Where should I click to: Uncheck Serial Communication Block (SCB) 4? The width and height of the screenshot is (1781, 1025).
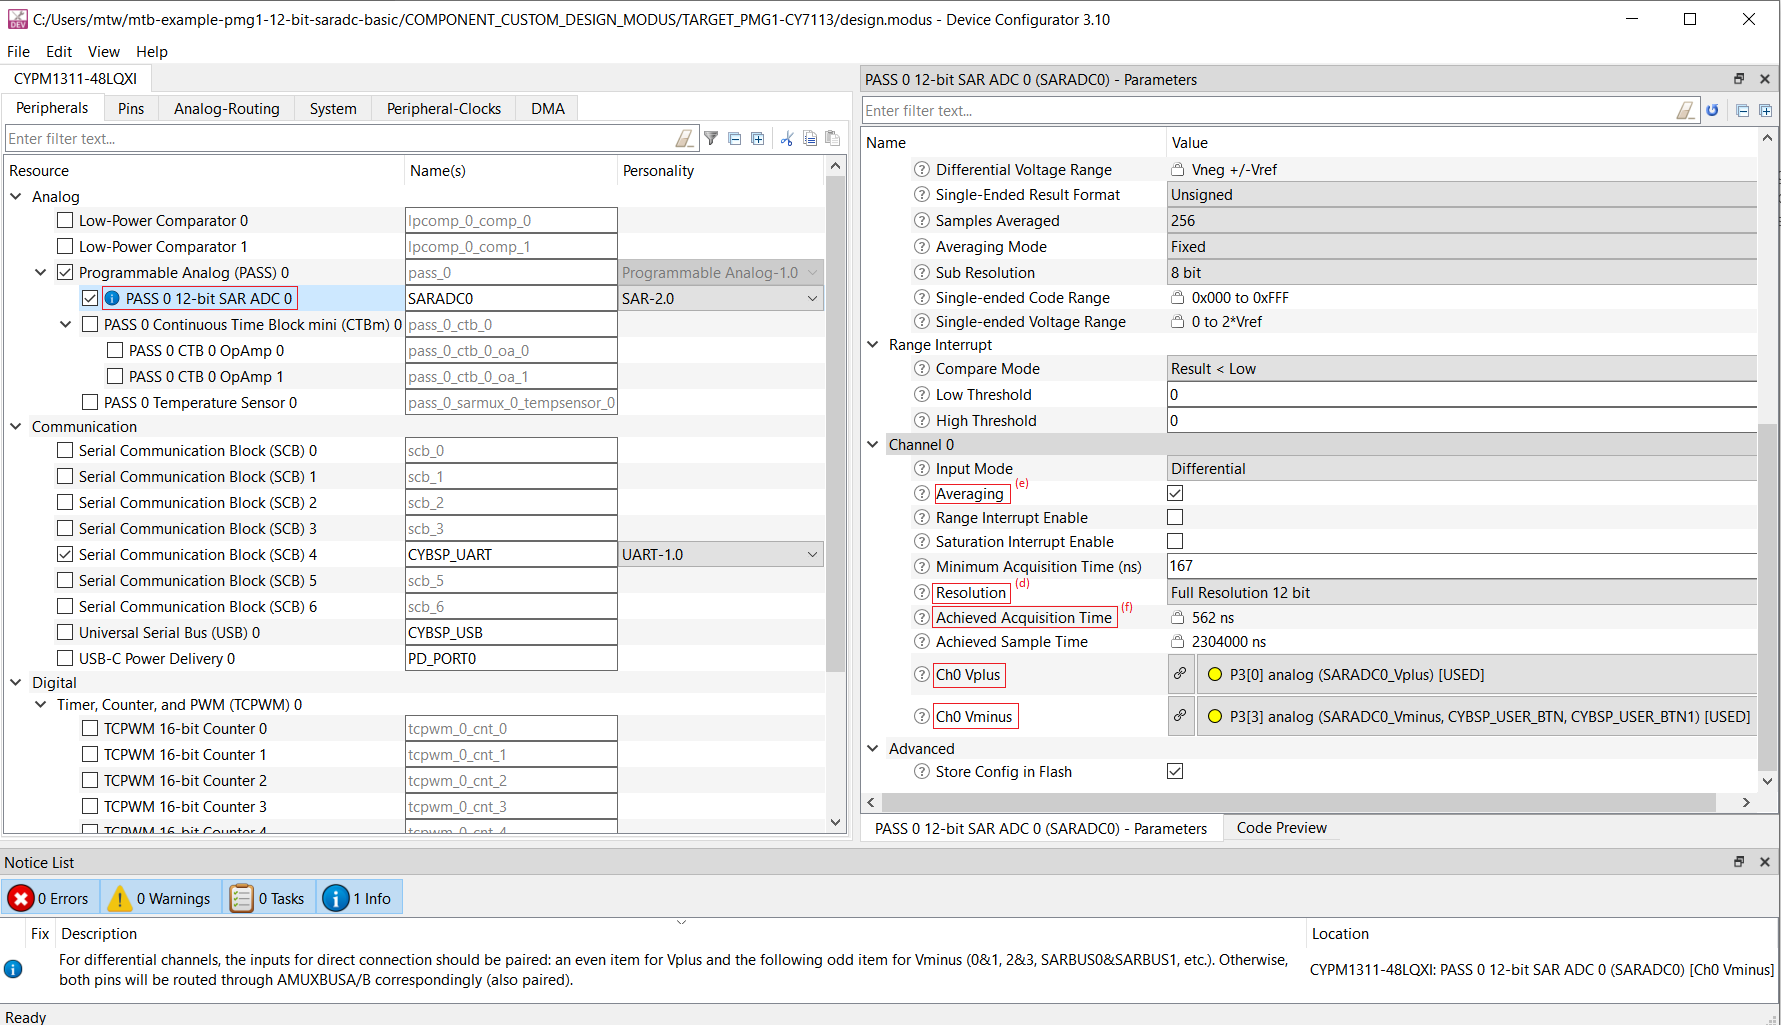pyautogui.click(x=65, y=555)
